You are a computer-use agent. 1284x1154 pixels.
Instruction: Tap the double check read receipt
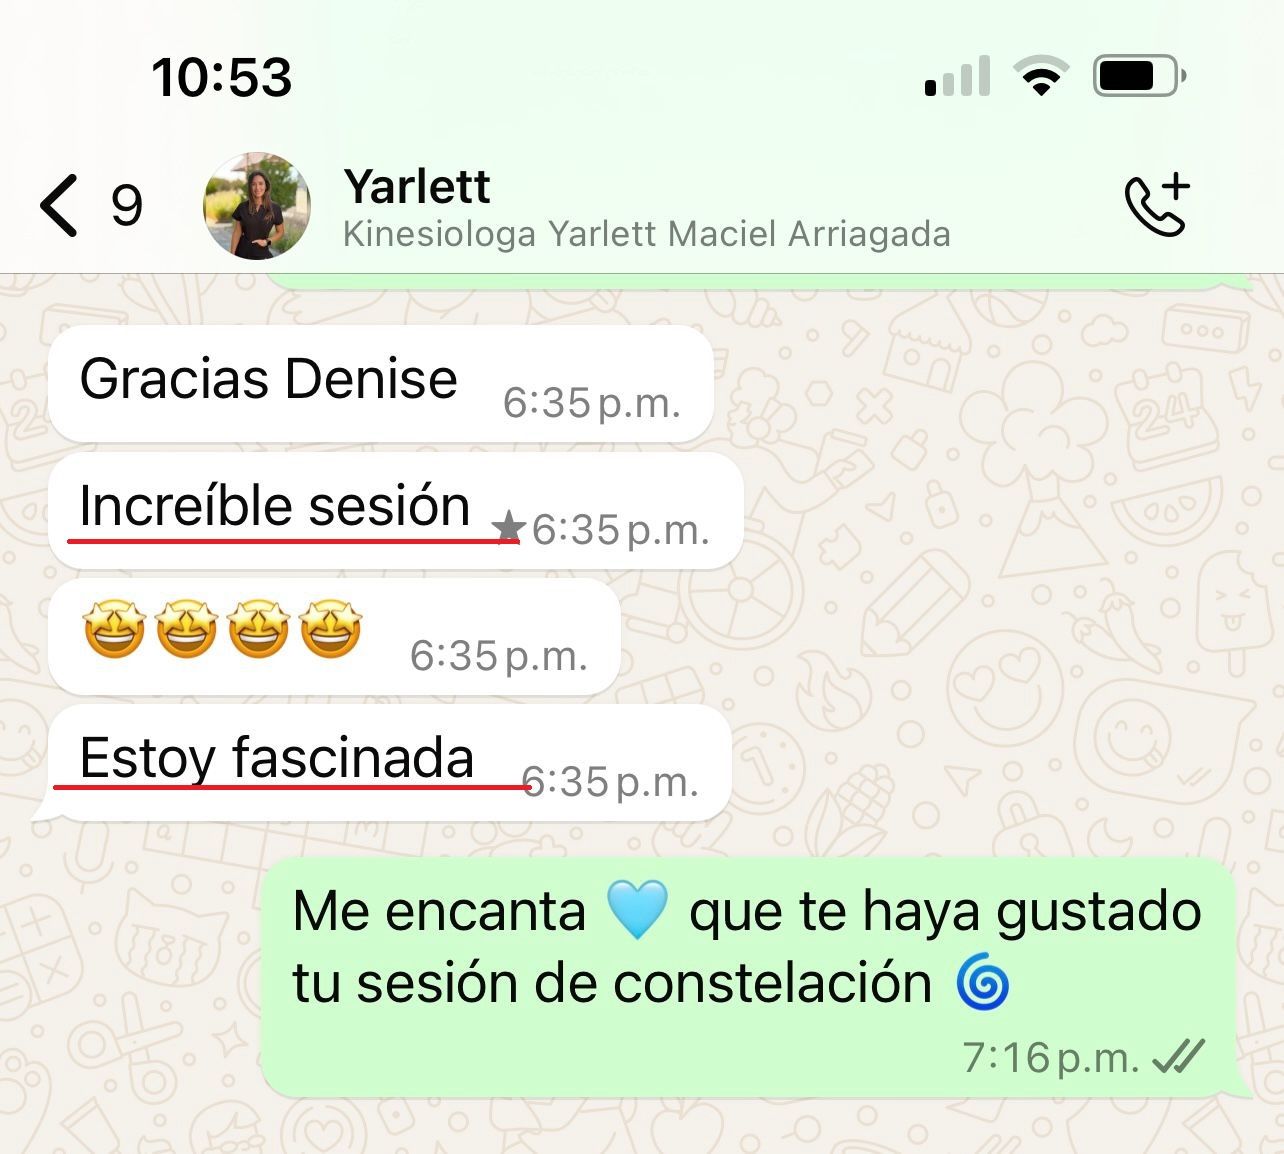coord(1178,1056)
